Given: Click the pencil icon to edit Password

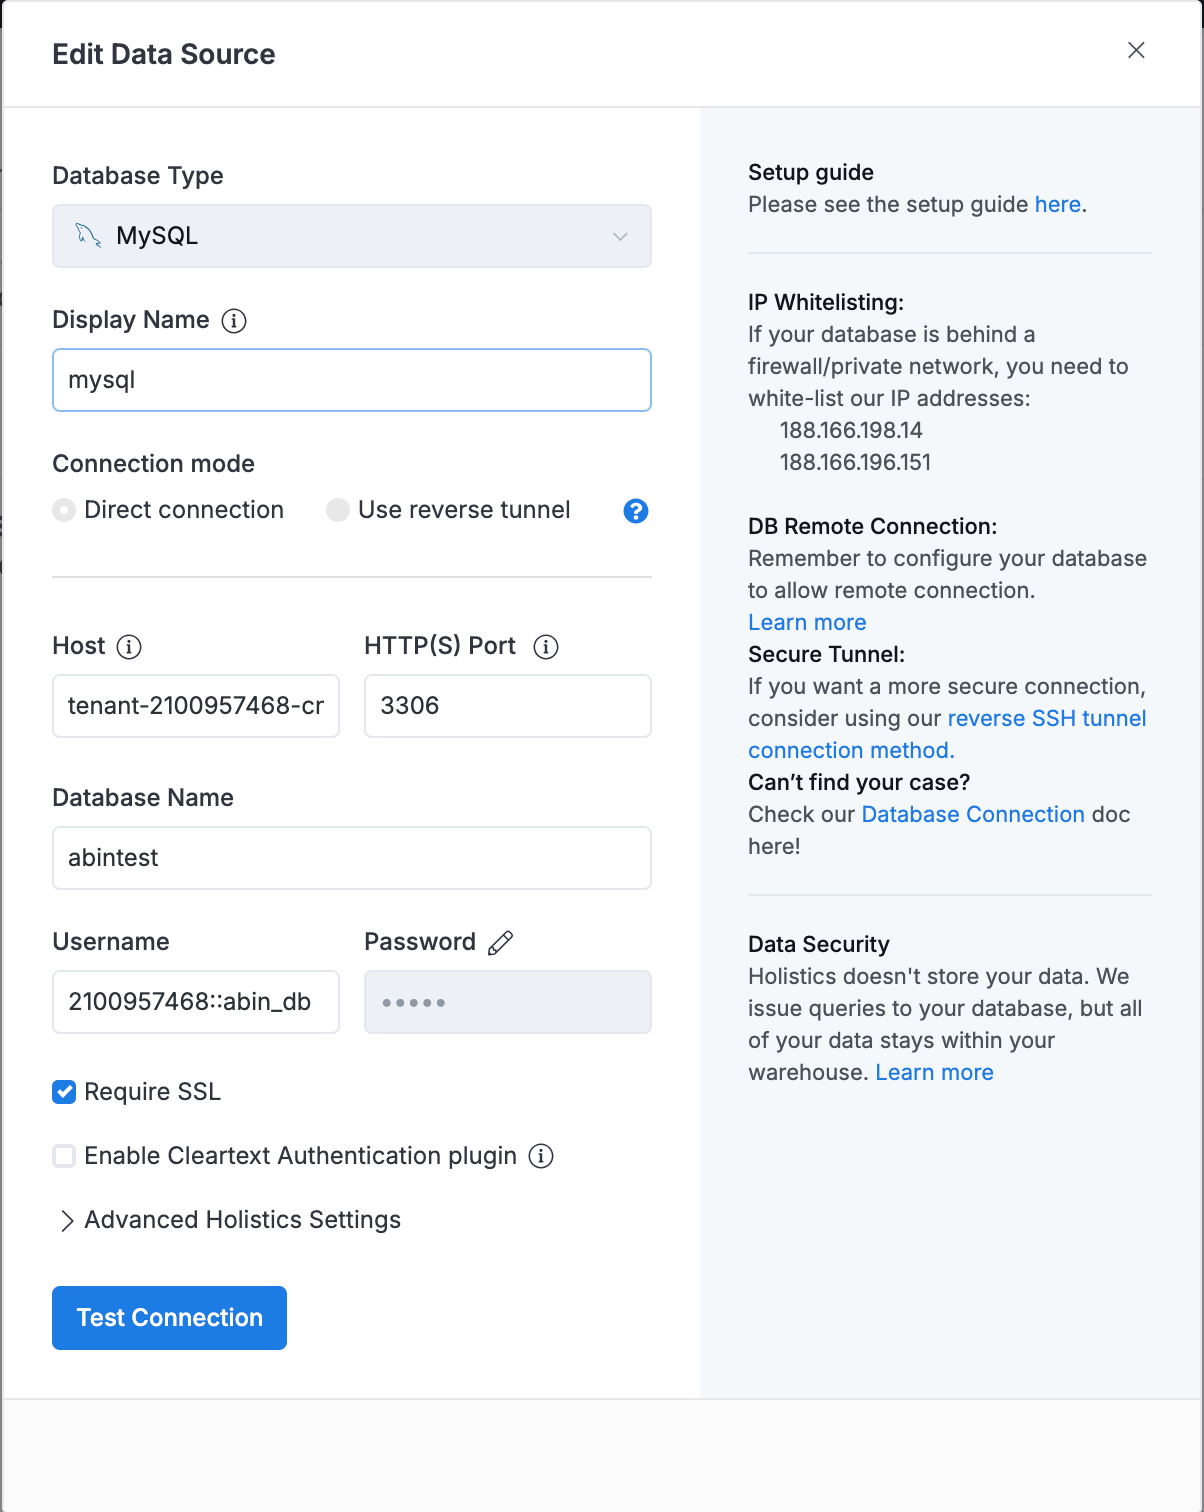Looking at the screenshot, I should (501, 943).
